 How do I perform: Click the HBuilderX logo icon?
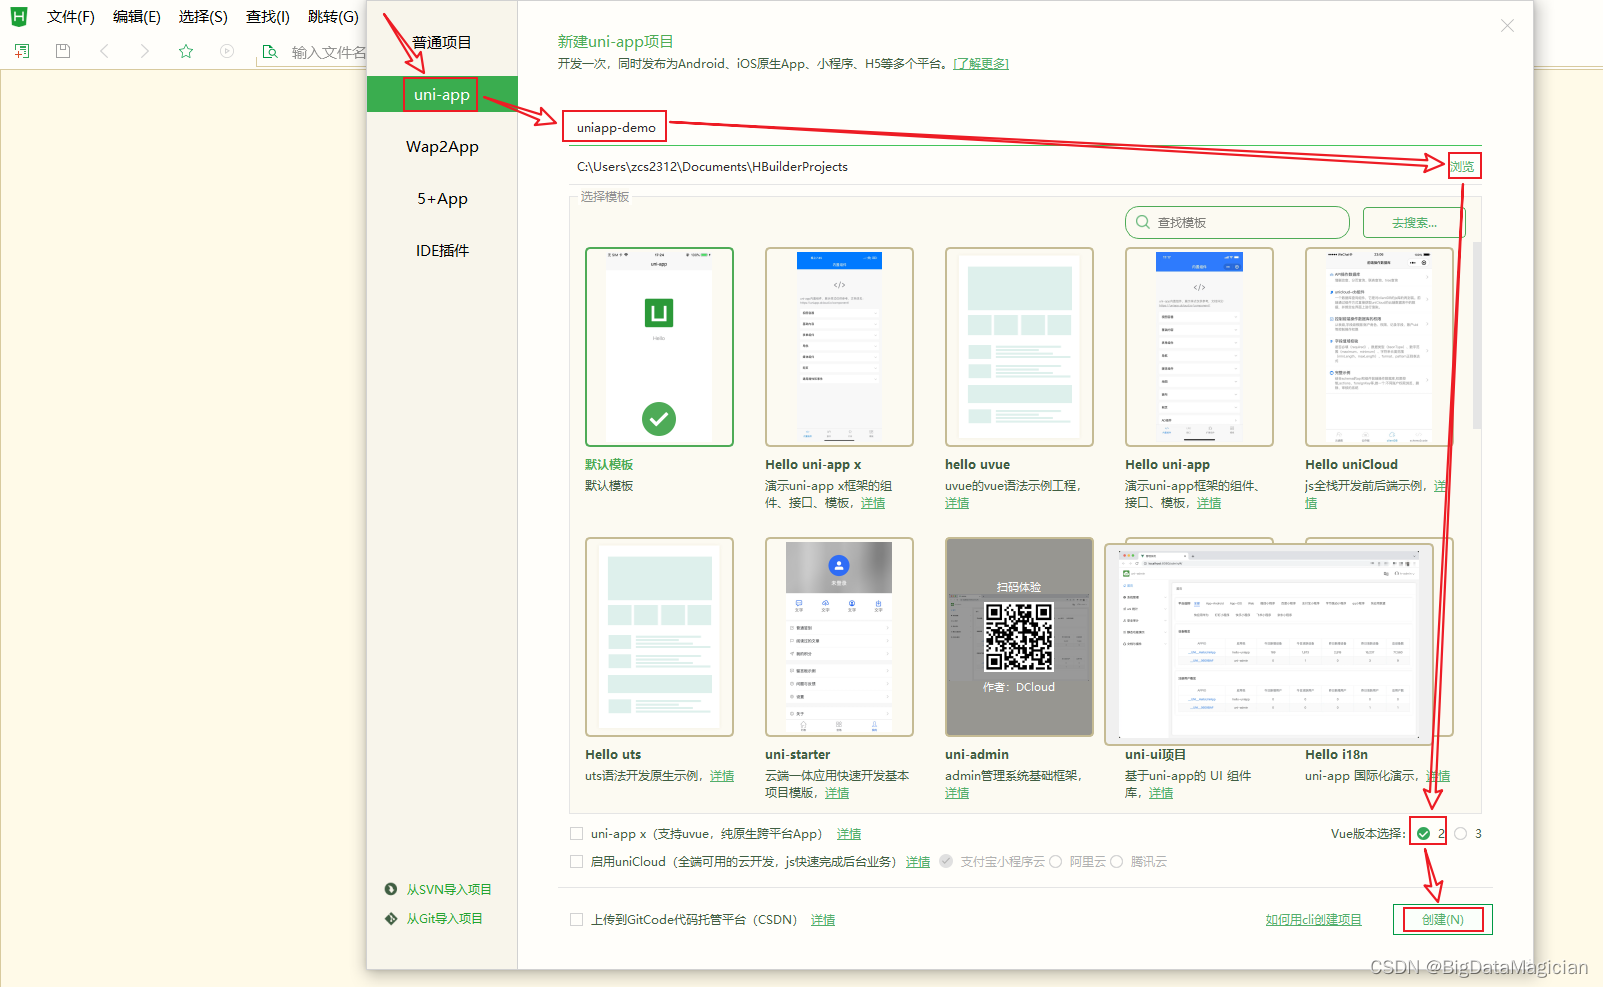(x=19, y=17)
